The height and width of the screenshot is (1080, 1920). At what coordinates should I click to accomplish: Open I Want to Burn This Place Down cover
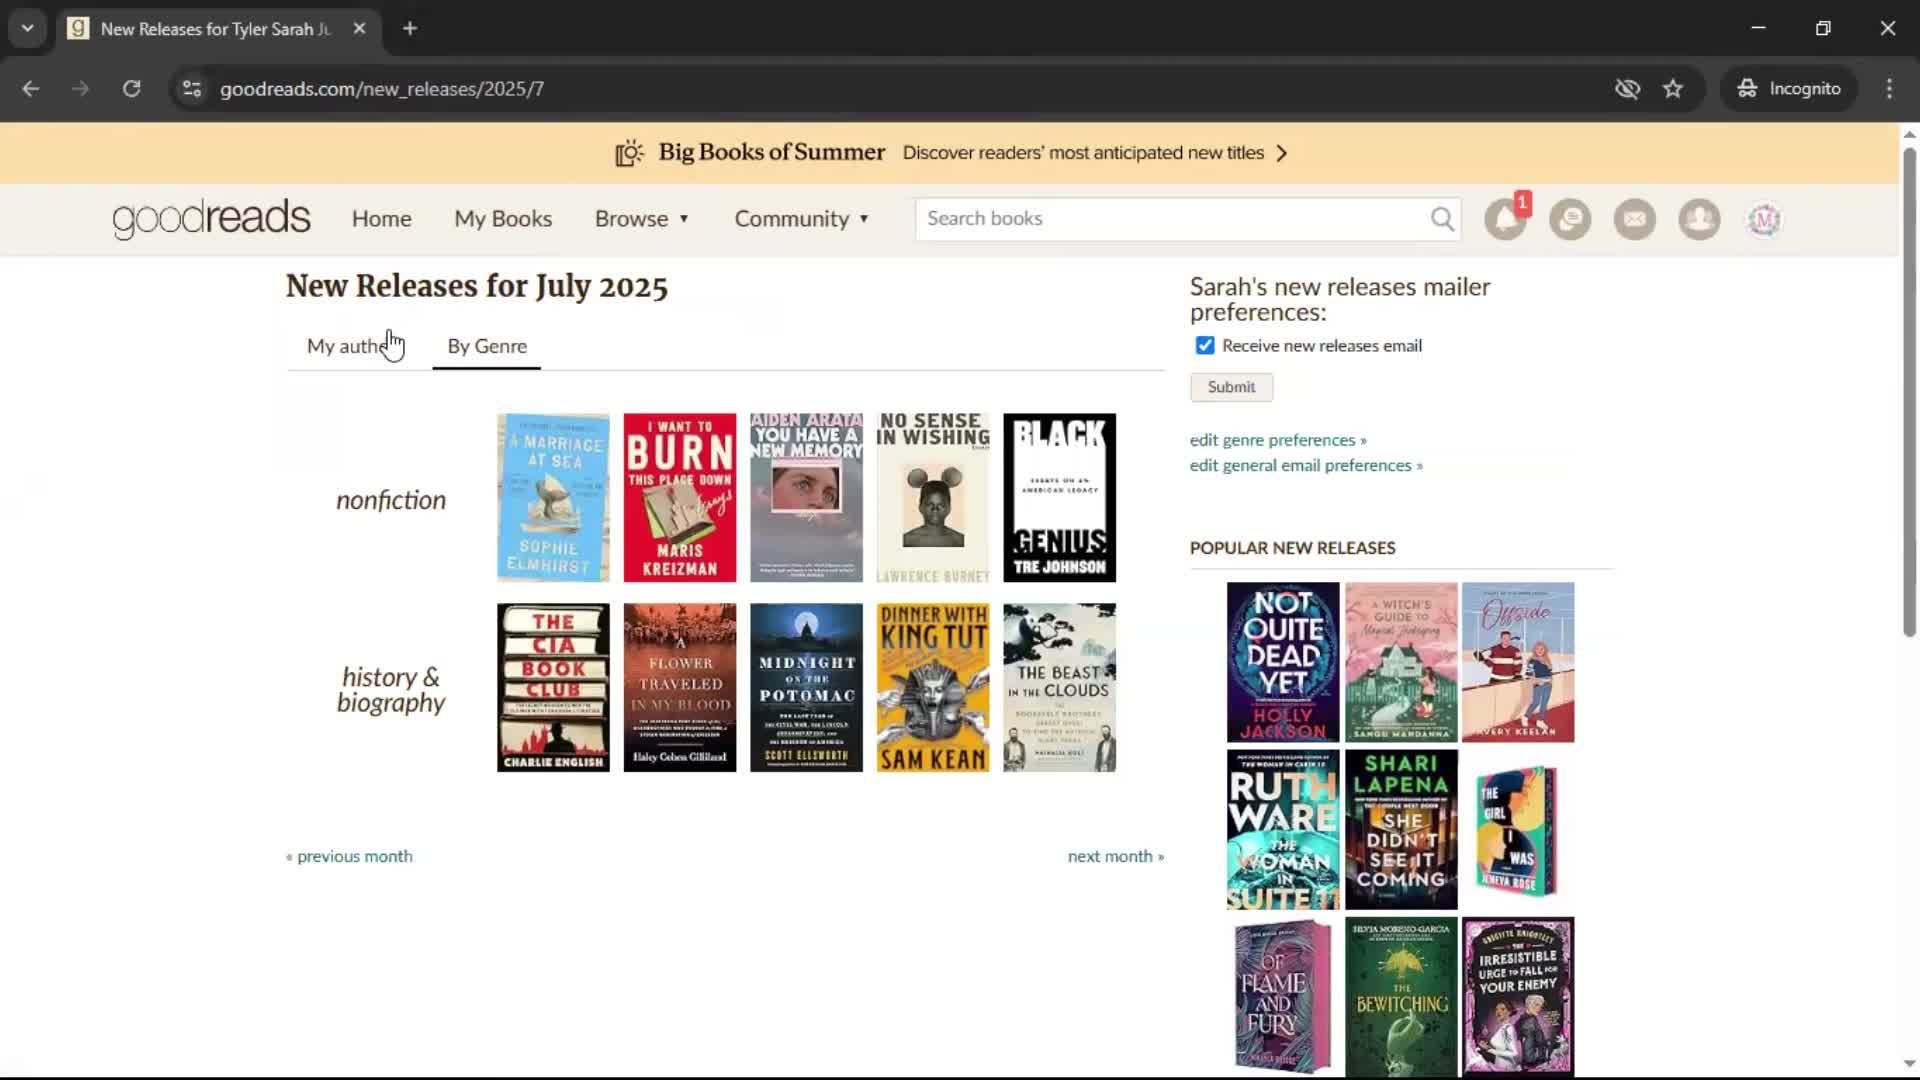(680, 498)
